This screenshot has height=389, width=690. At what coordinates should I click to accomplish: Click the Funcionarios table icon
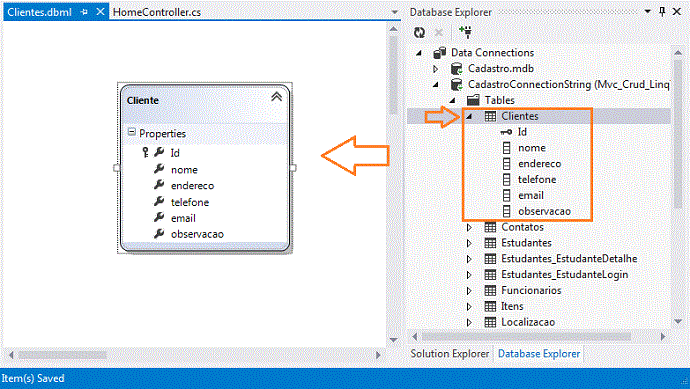pos(490,290)
